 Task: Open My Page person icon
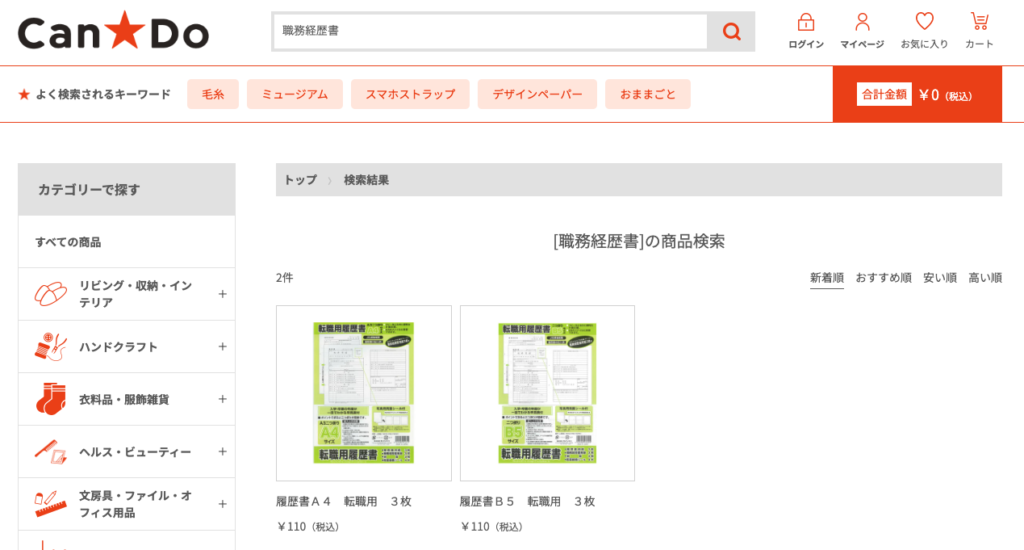coord(862,23)
